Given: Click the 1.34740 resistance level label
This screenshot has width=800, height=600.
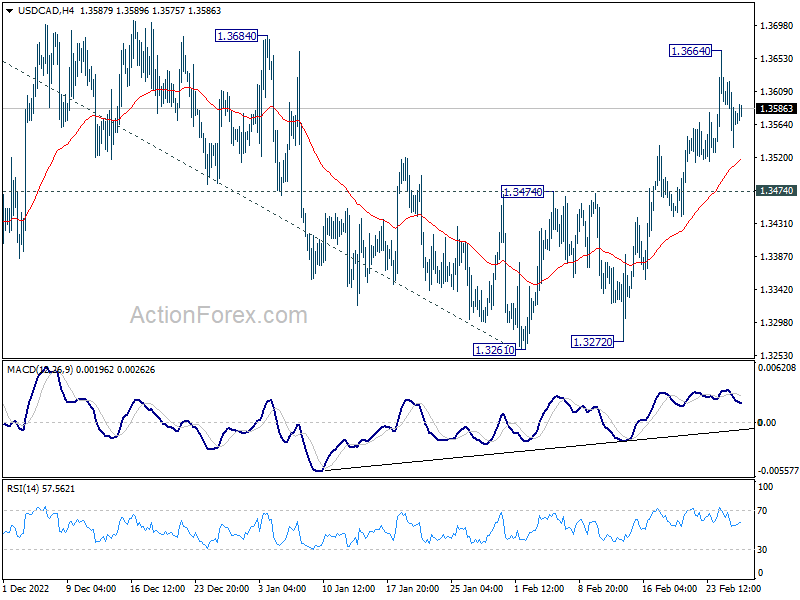Looking at the screenshot, I should (523, 192).
